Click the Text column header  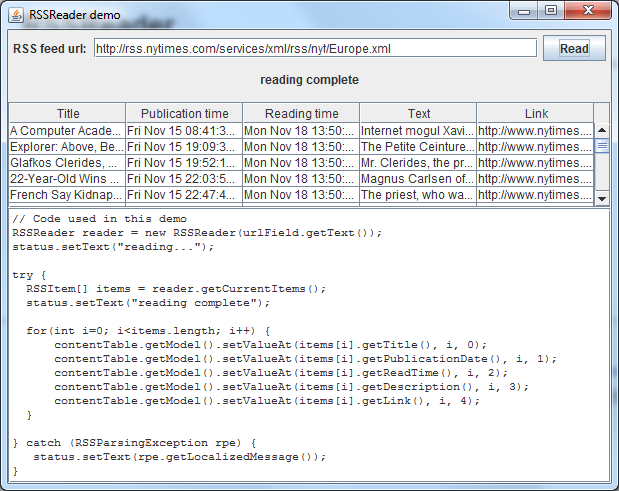418,113
